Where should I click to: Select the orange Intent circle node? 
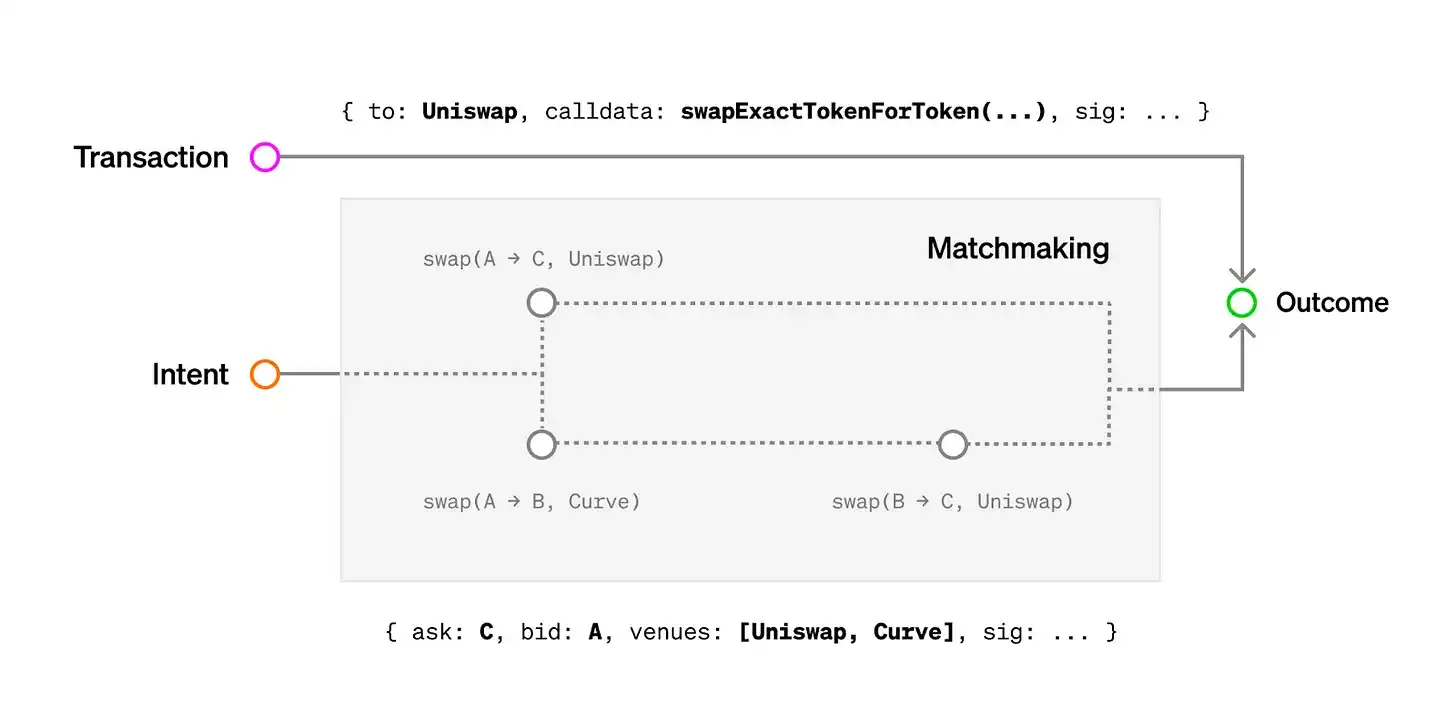click(x=265, y=374)
